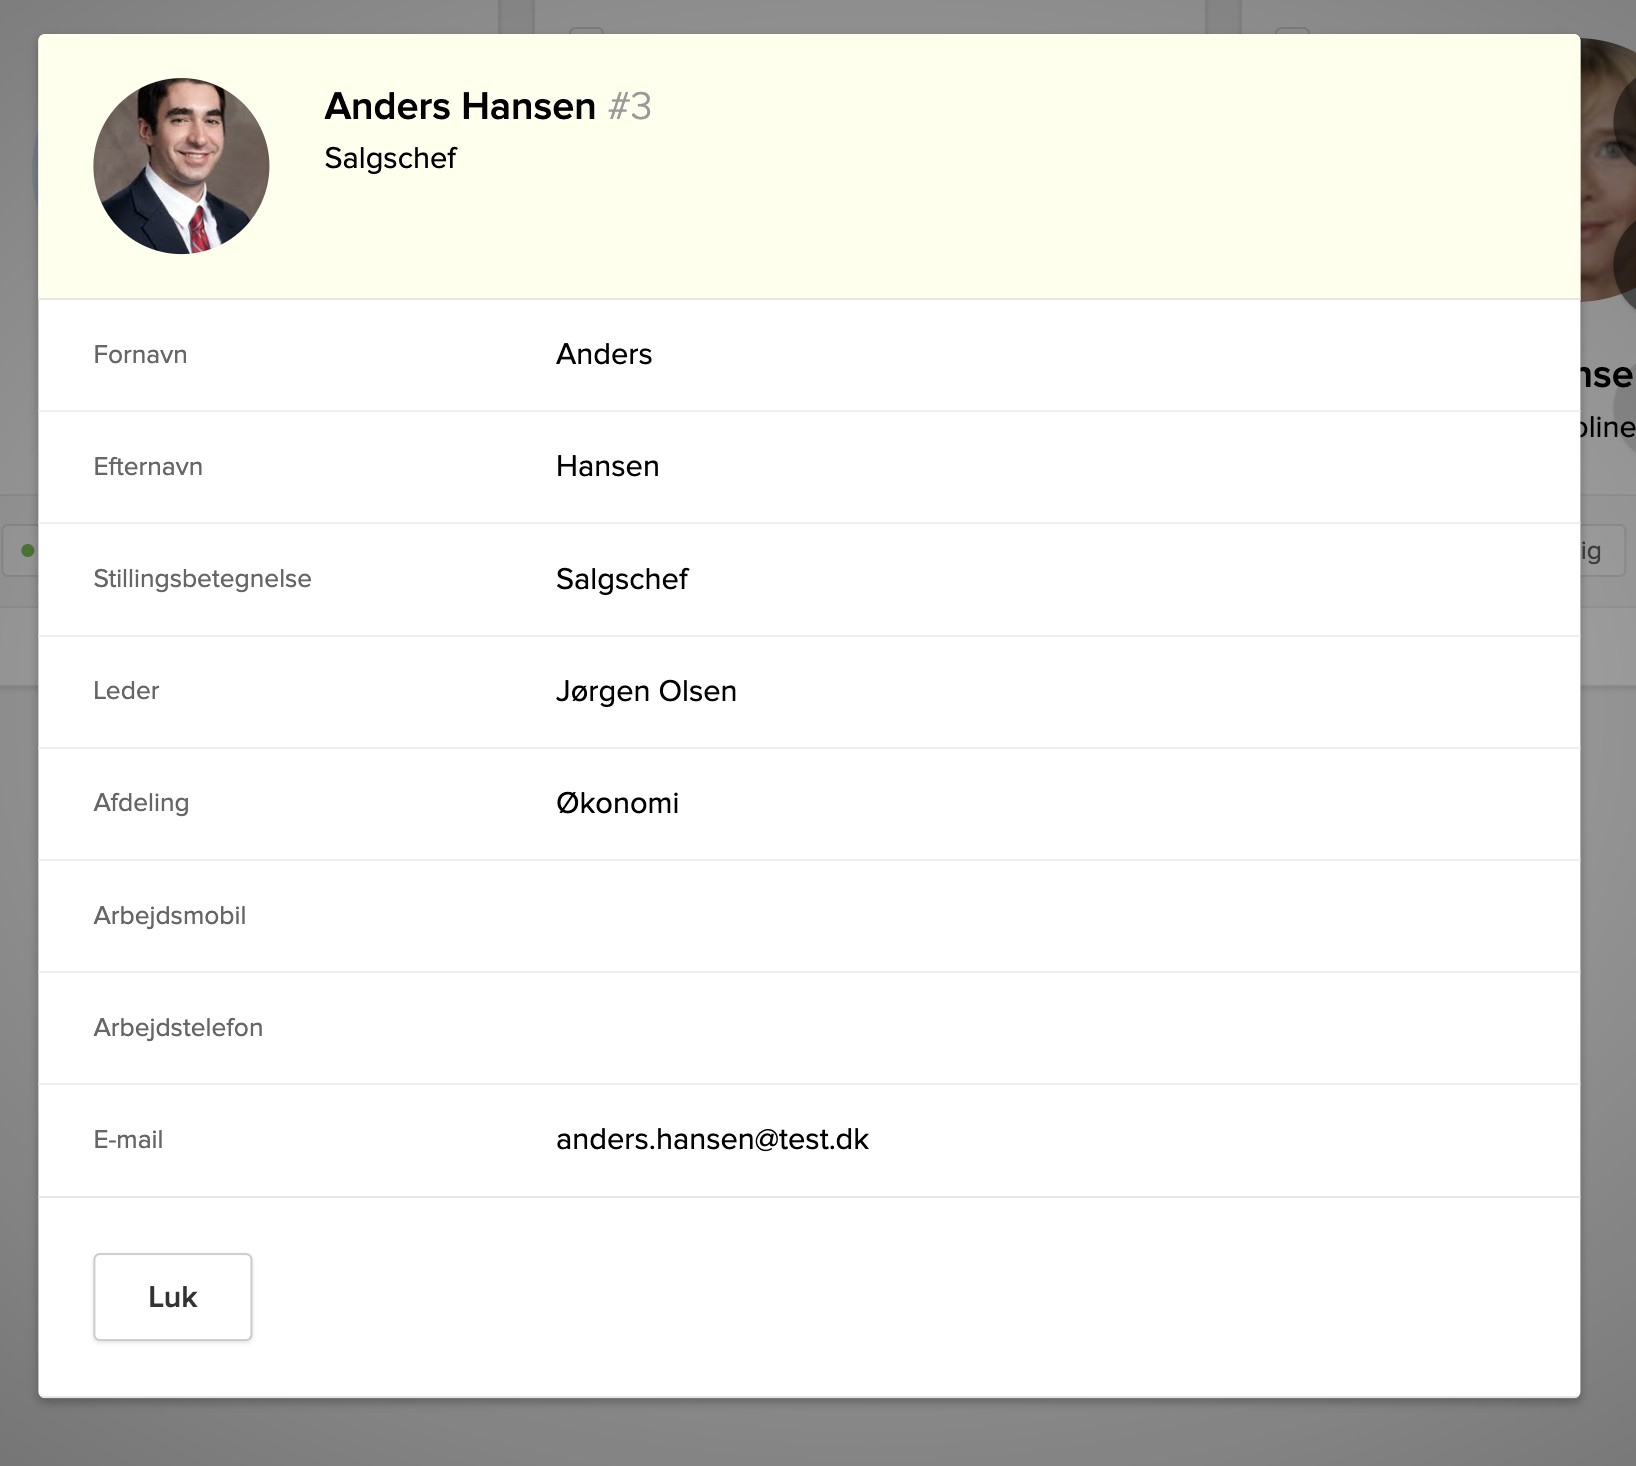This screenshot has height=1466, width=1636.
Task: Click the anders.hansen@test.dk email address
Action: (x=712, y=1139)
